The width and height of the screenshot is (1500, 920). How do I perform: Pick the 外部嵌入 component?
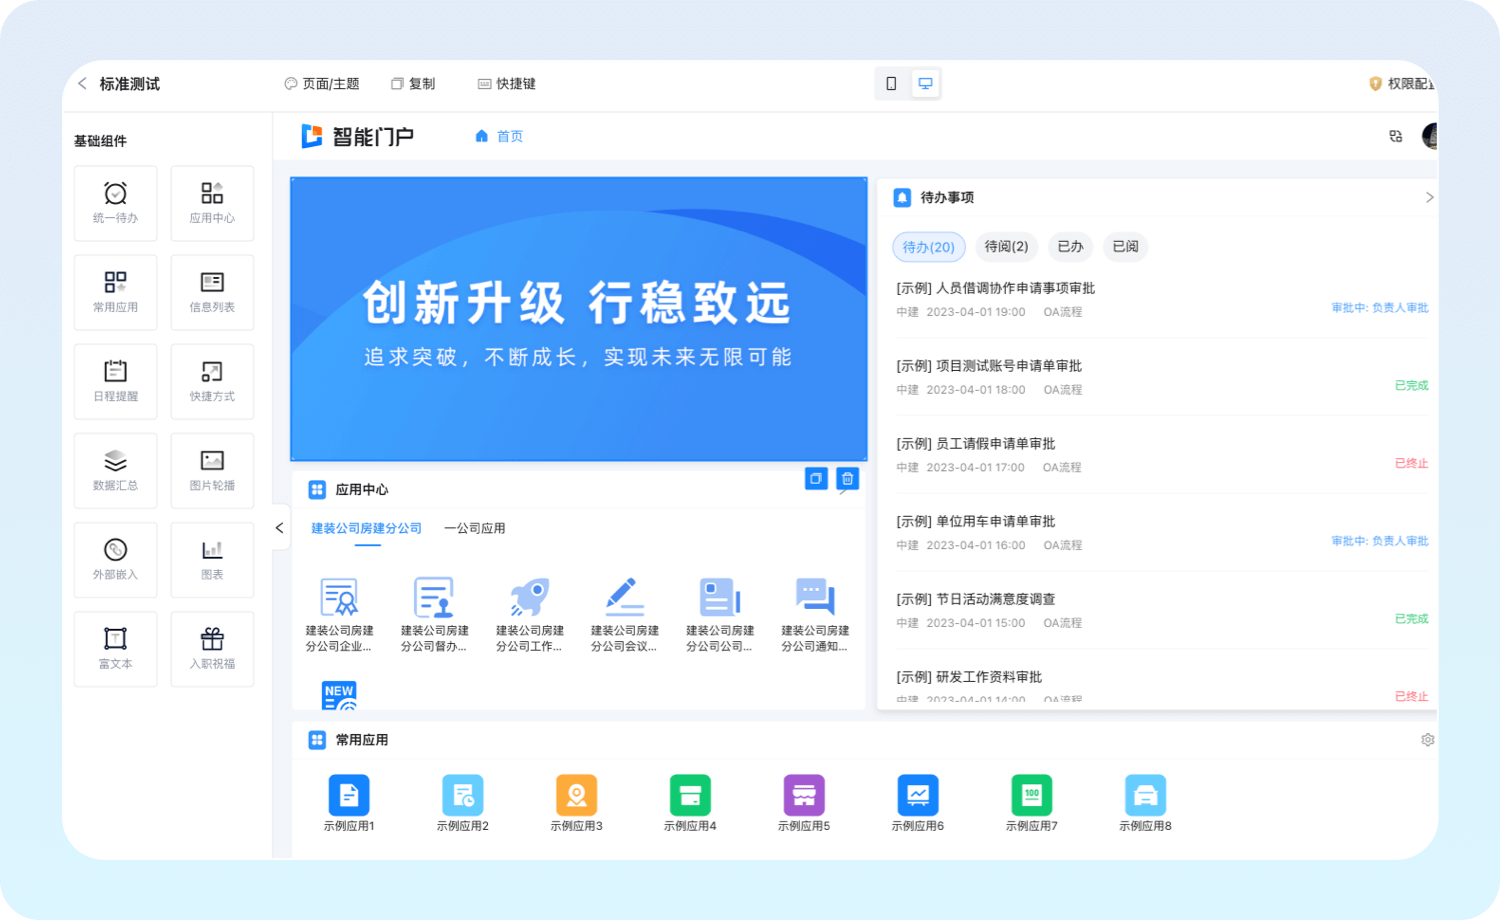pyautogui.click(x=115, y=559)
